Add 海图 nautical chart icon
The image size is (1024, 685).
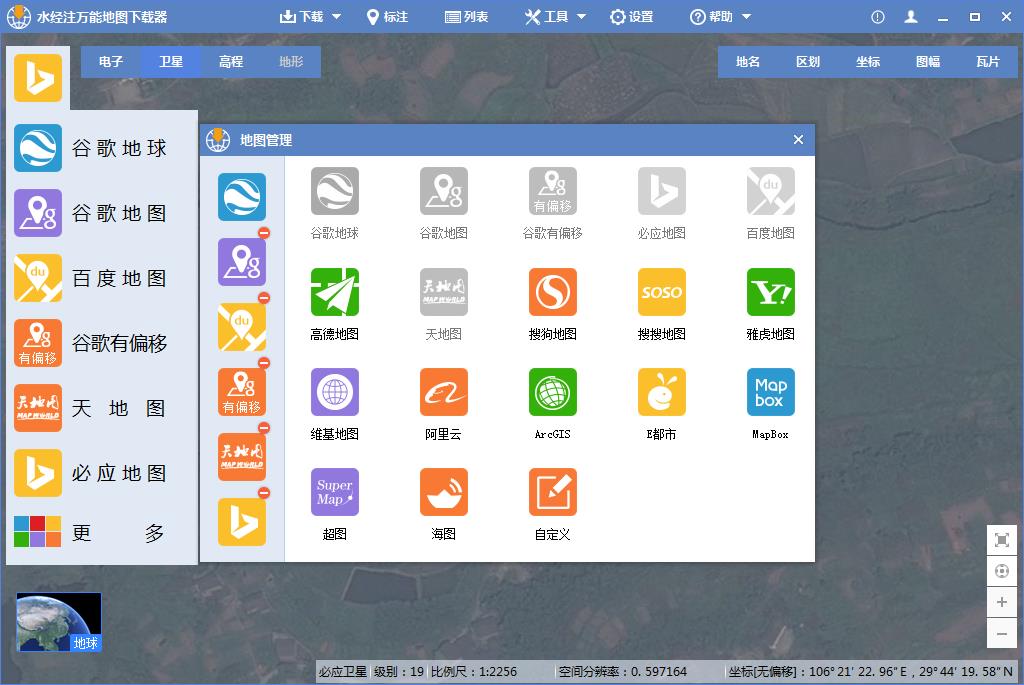[443, 492]
